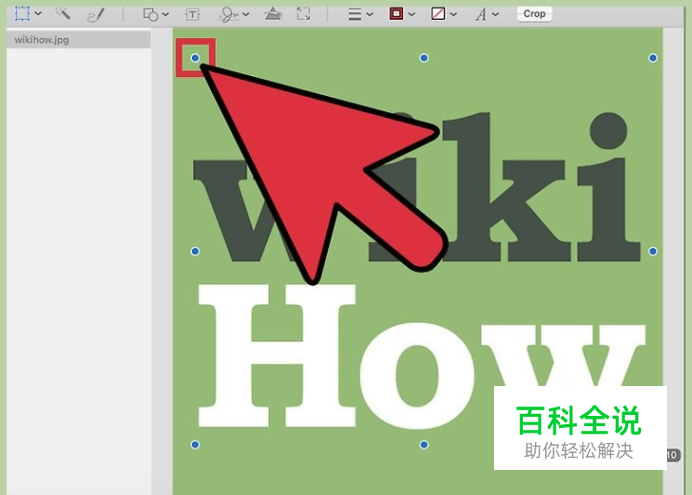Click the right-middle selection handle

point(653,251)
